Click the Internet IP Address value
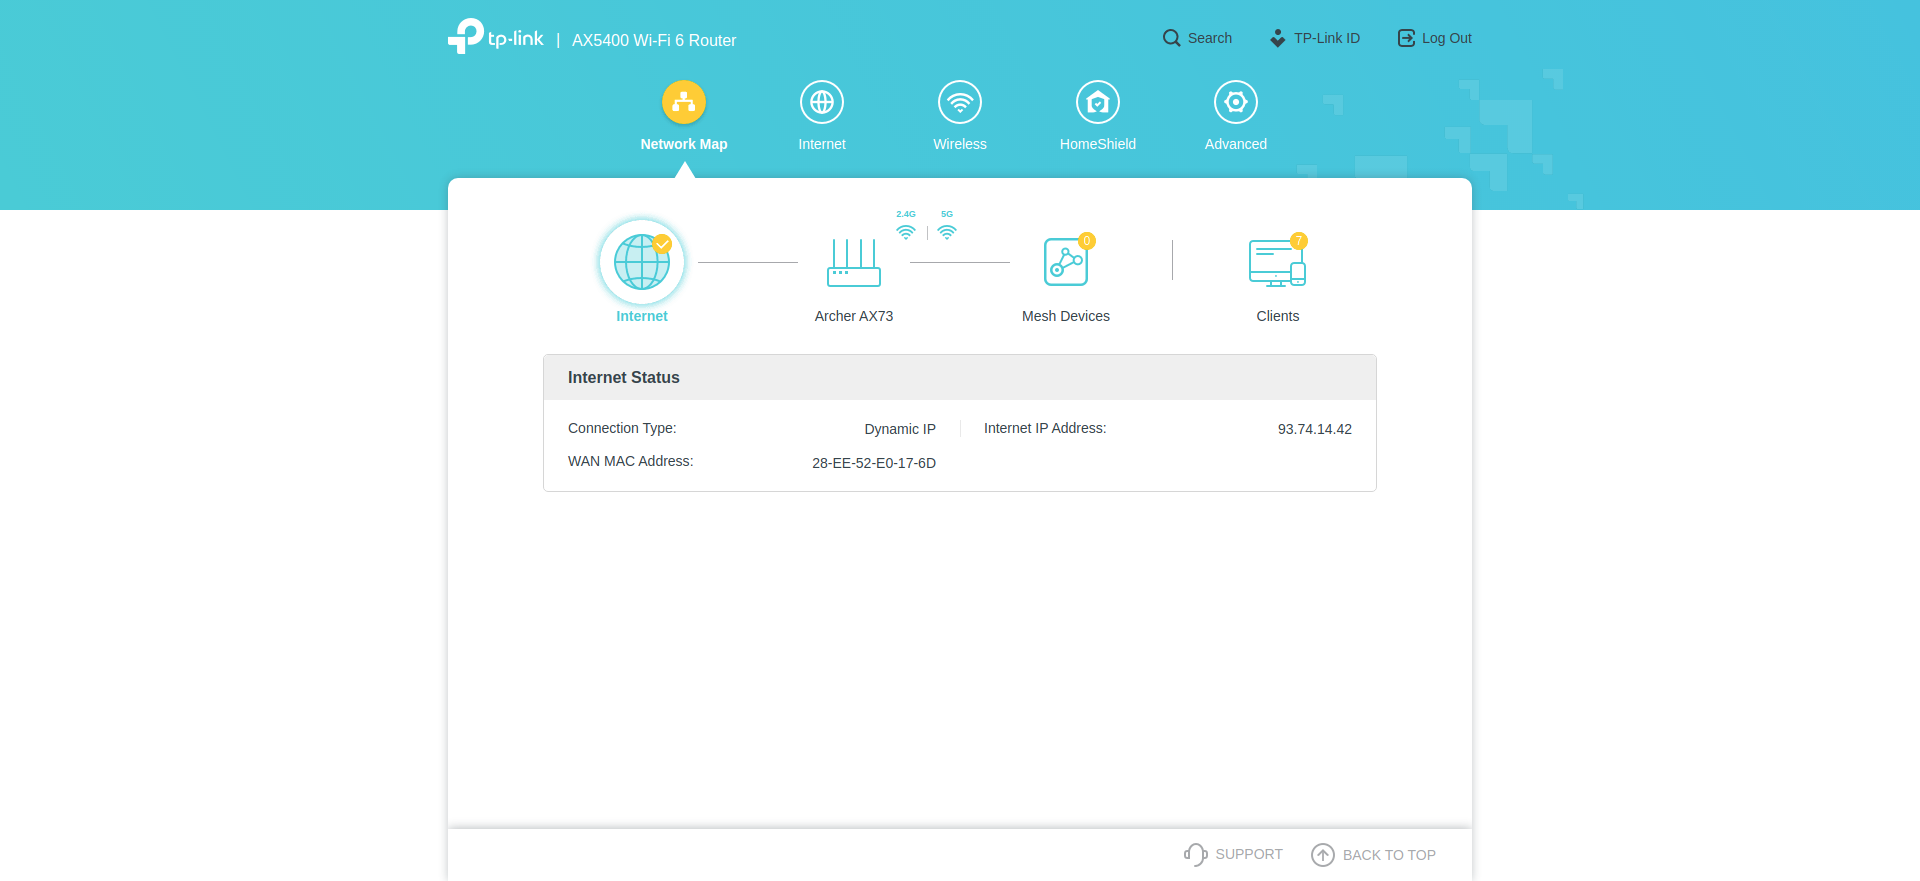The image size is (1920, 881). pos(1314,429)
